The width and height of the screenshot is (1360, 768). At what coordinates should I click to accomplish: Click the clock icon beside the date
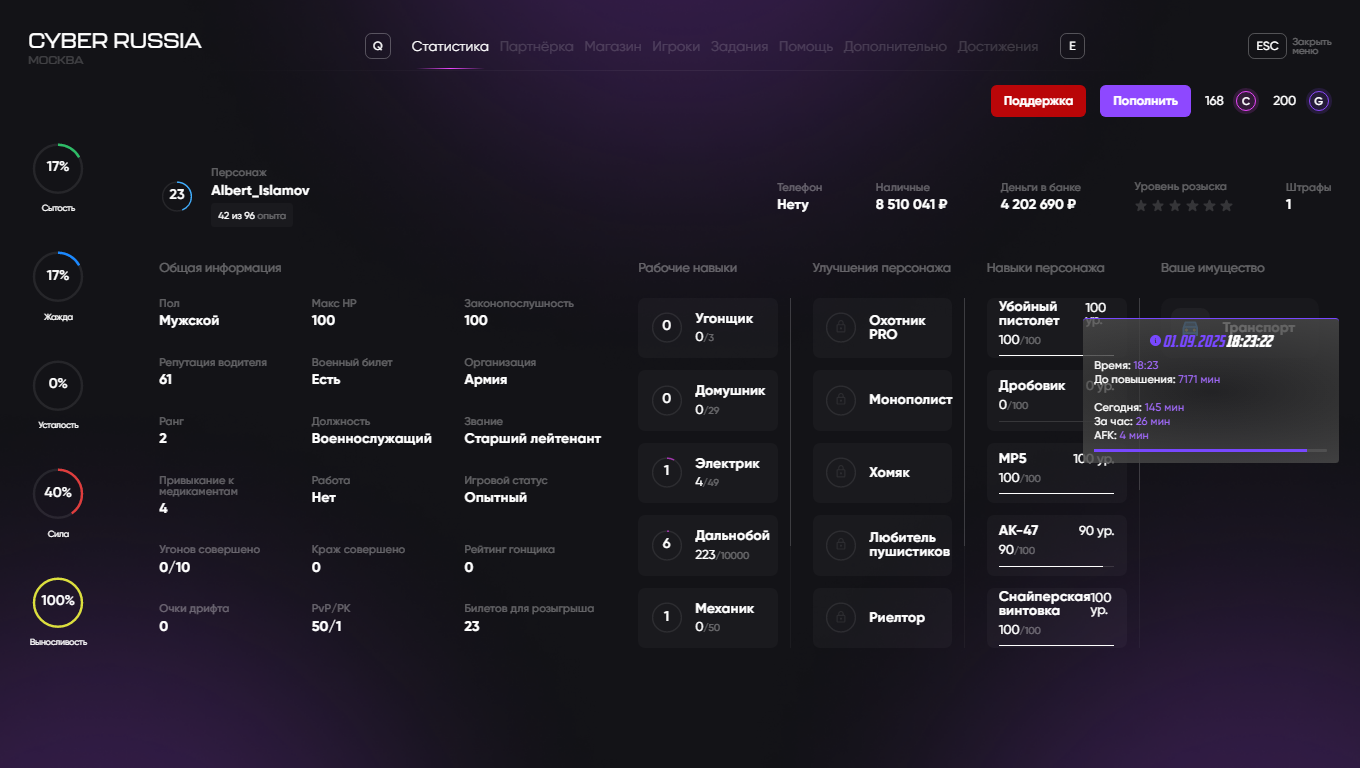(x=1156, y=341)
